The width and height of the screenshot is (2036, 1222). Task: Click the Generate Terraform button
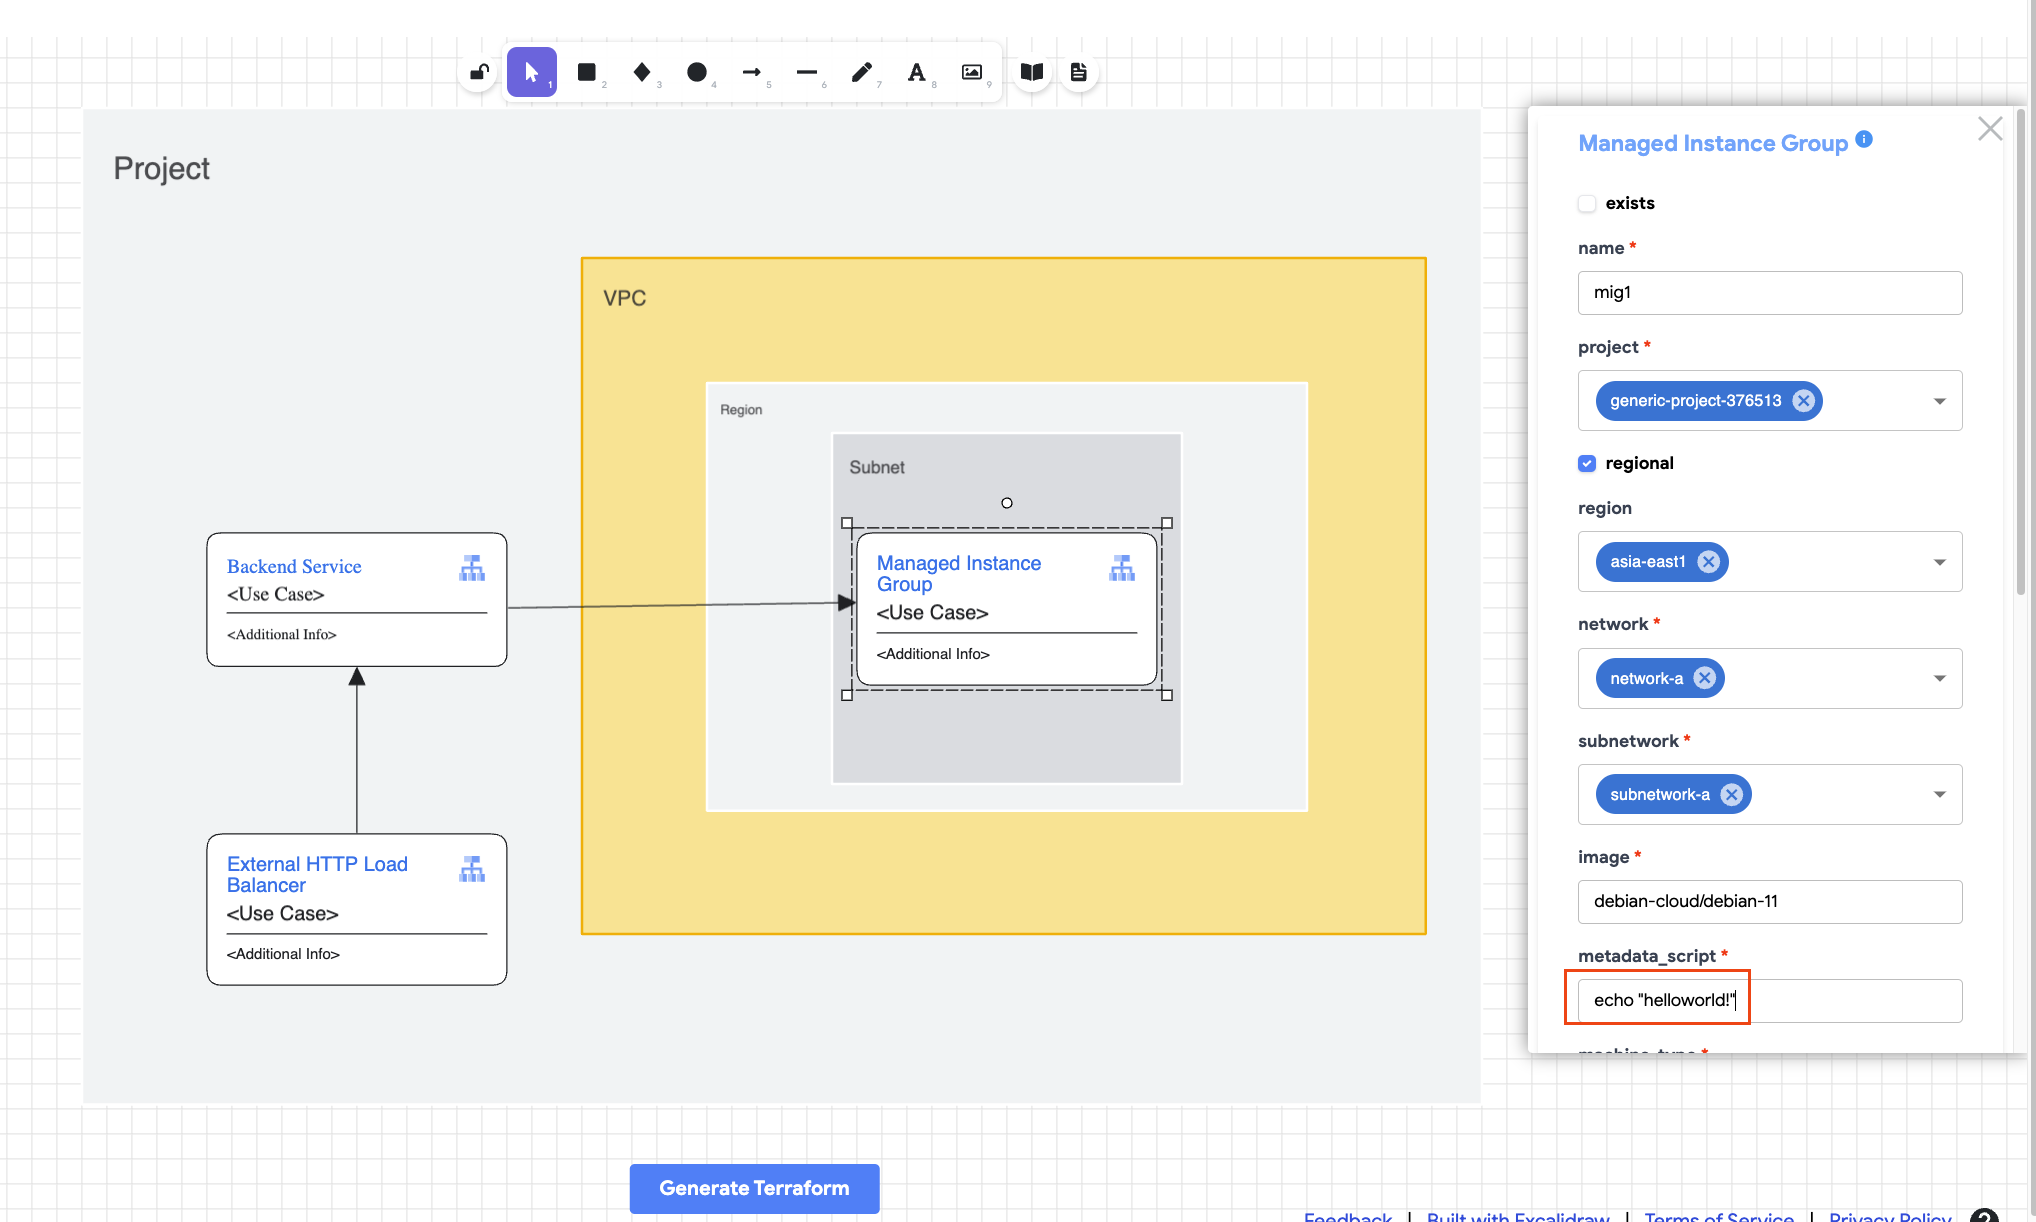[754, 1188]
